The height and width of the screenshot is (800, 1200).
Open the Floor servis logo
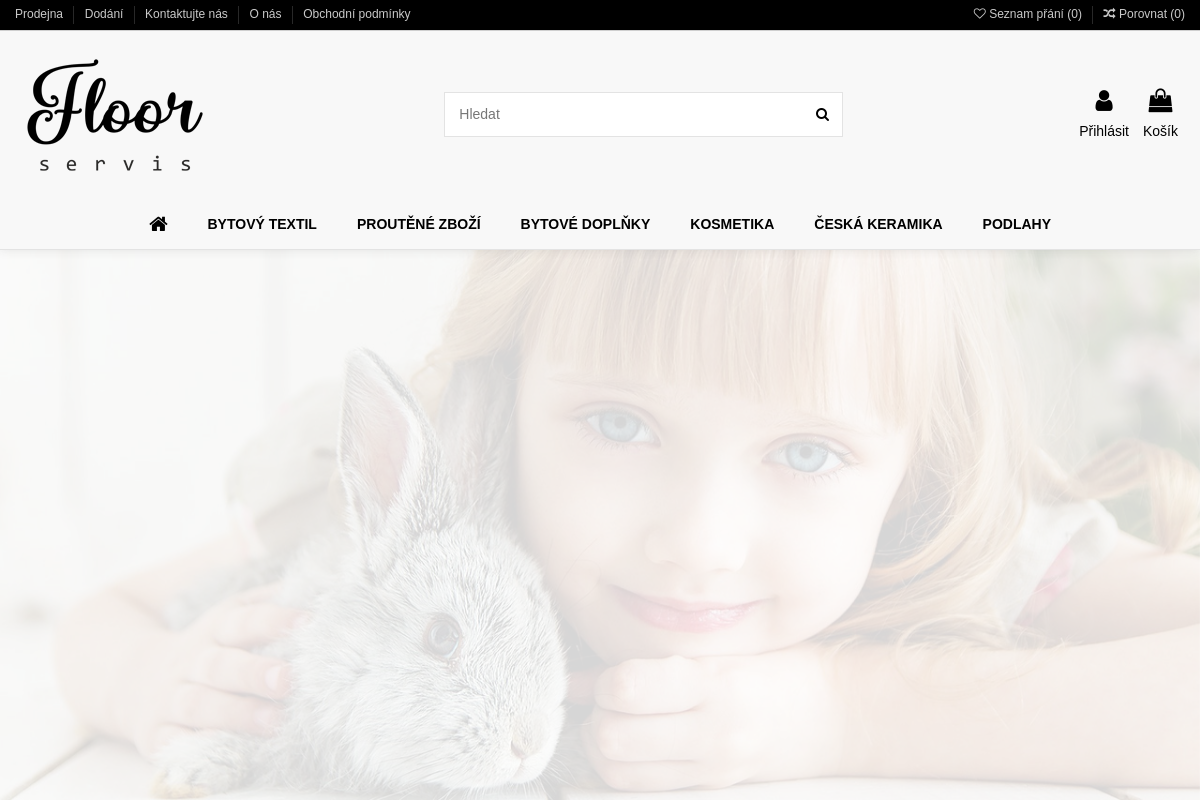114,115
